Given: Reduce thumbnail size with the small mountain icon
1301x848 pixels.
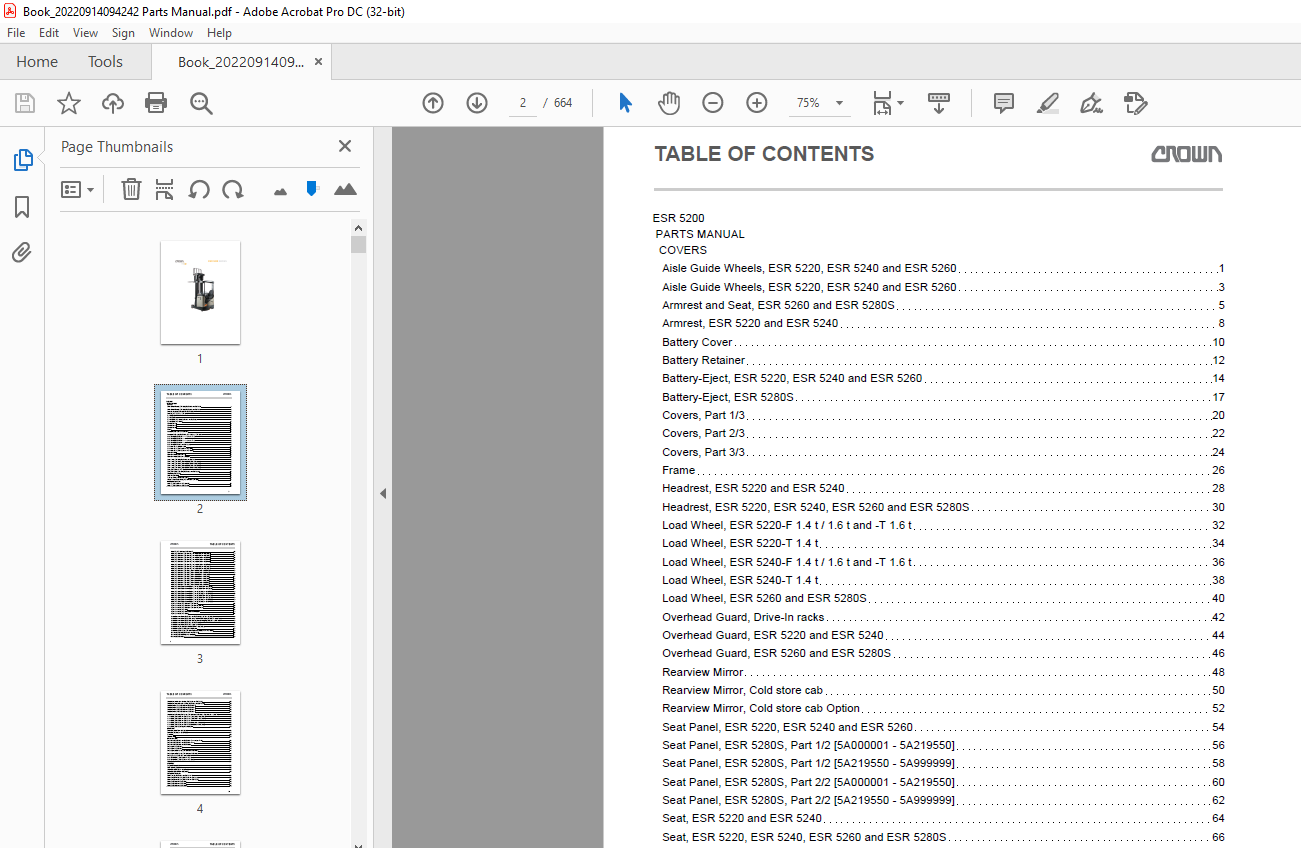Looking at the screenshot, I should coord(280,190).
